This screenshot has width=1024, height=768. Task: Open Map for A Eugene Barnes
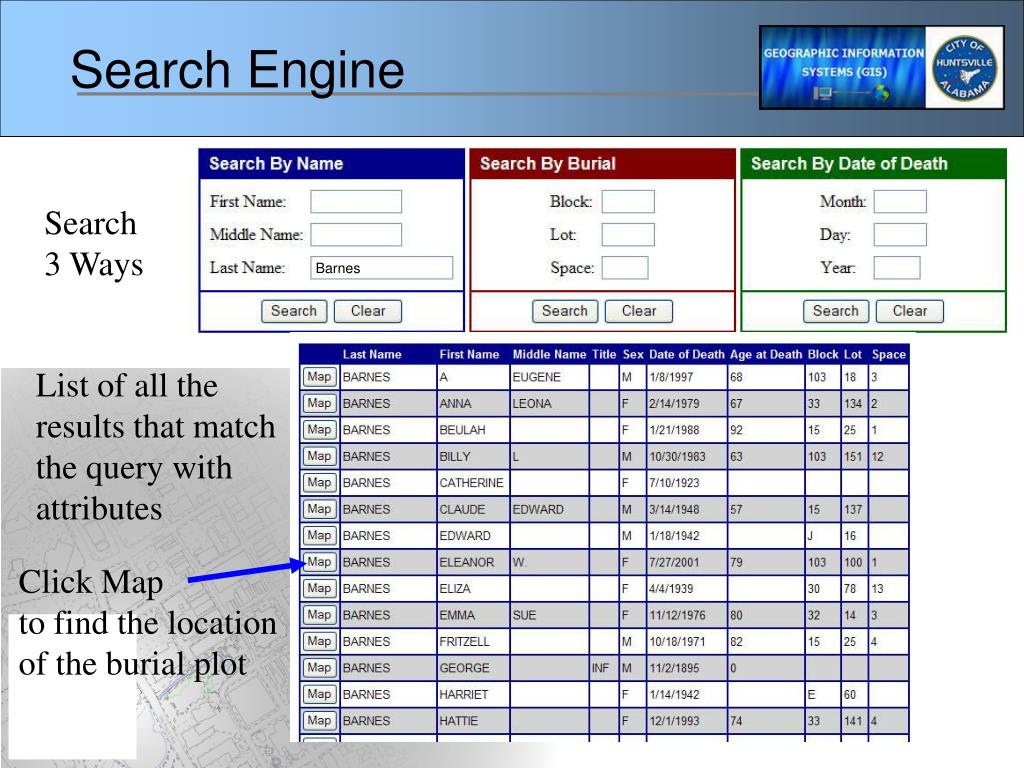(319, 377)
